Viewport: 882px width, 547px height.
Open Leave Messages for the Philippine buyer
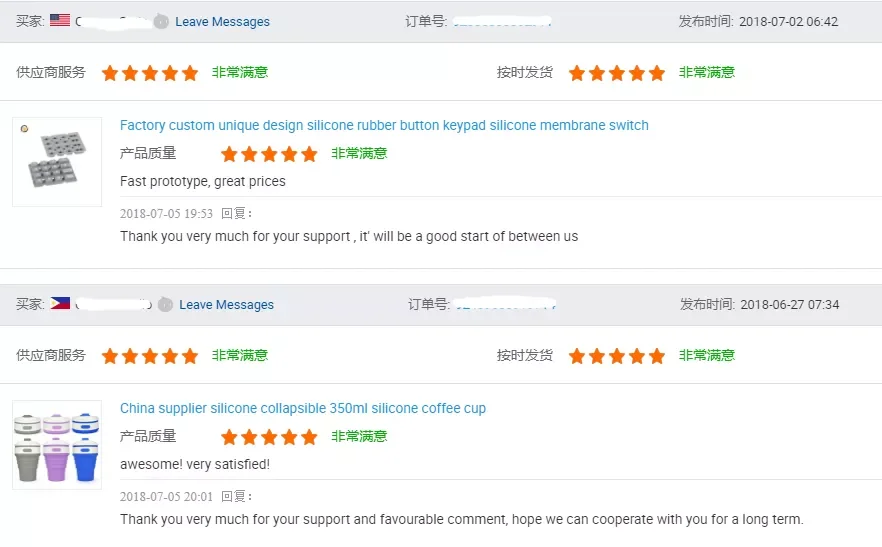226,304
